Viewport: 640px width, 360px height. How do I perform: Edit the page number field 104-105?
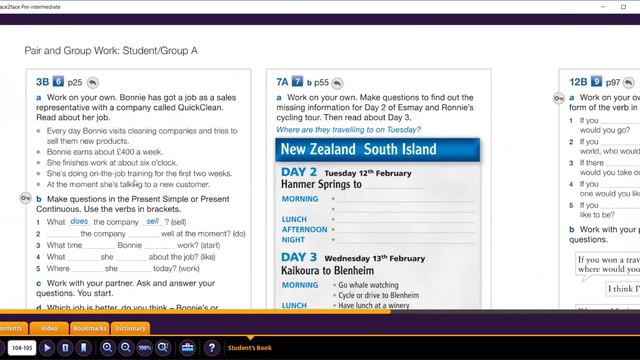point(22,348)
